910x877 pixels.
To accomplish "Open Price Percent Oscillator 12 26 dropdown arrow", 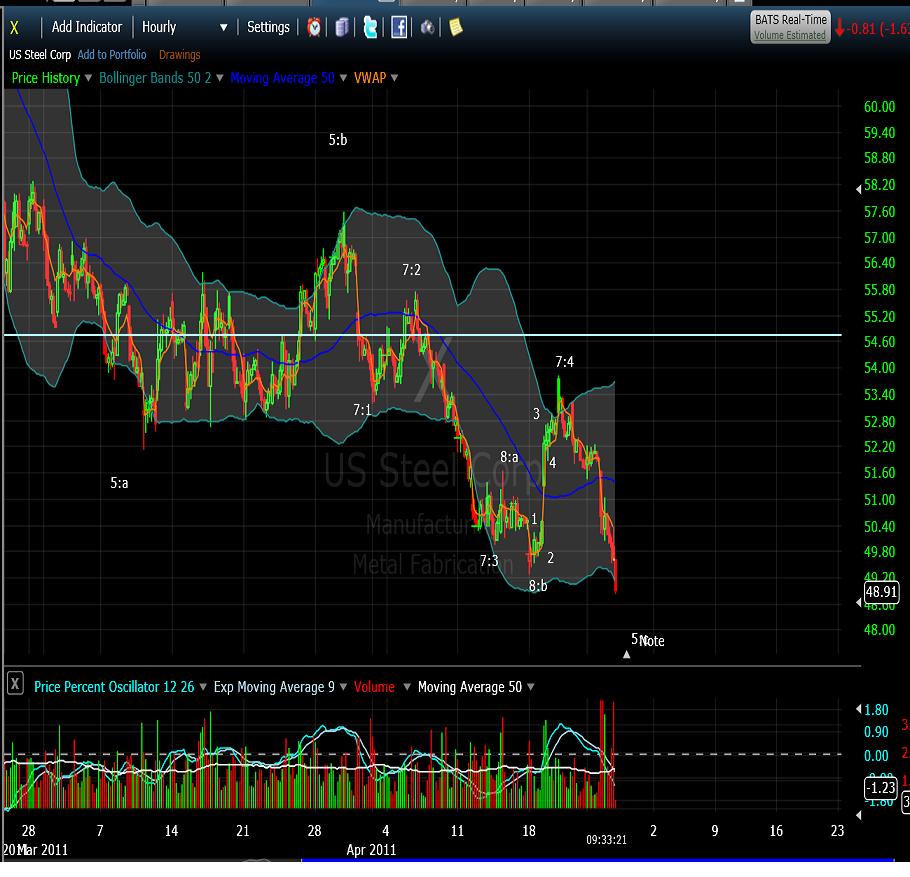I will pyautogui.click(x=205, y=687).
